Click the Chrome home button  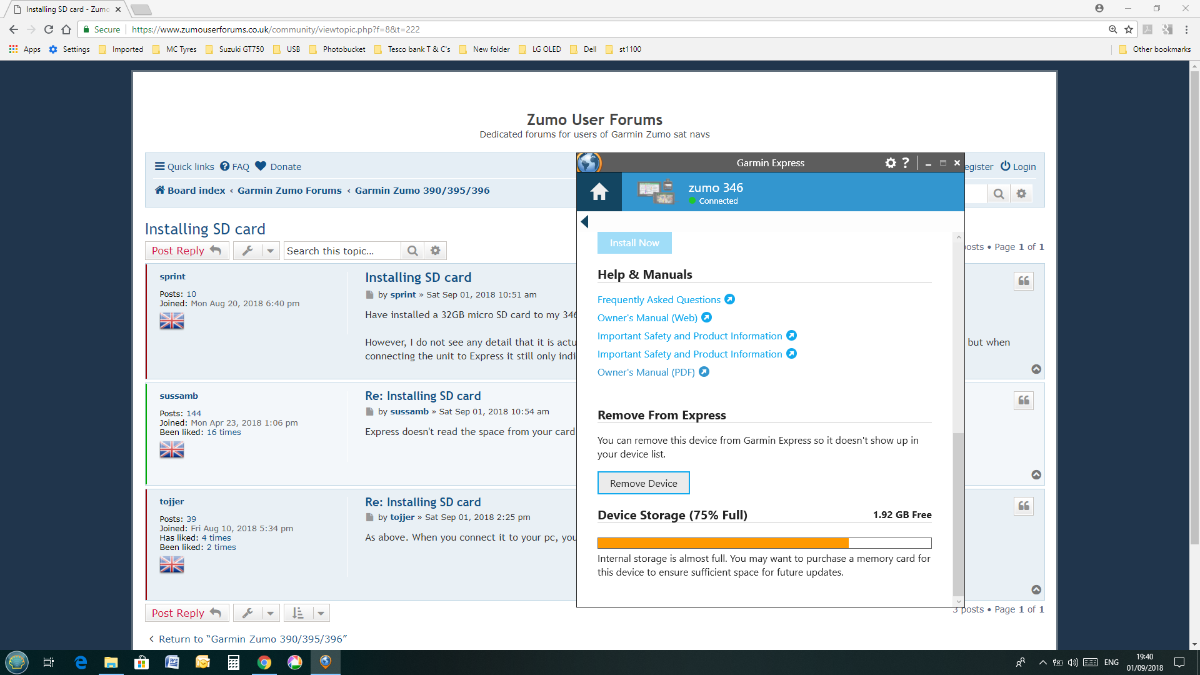(66, 30)
